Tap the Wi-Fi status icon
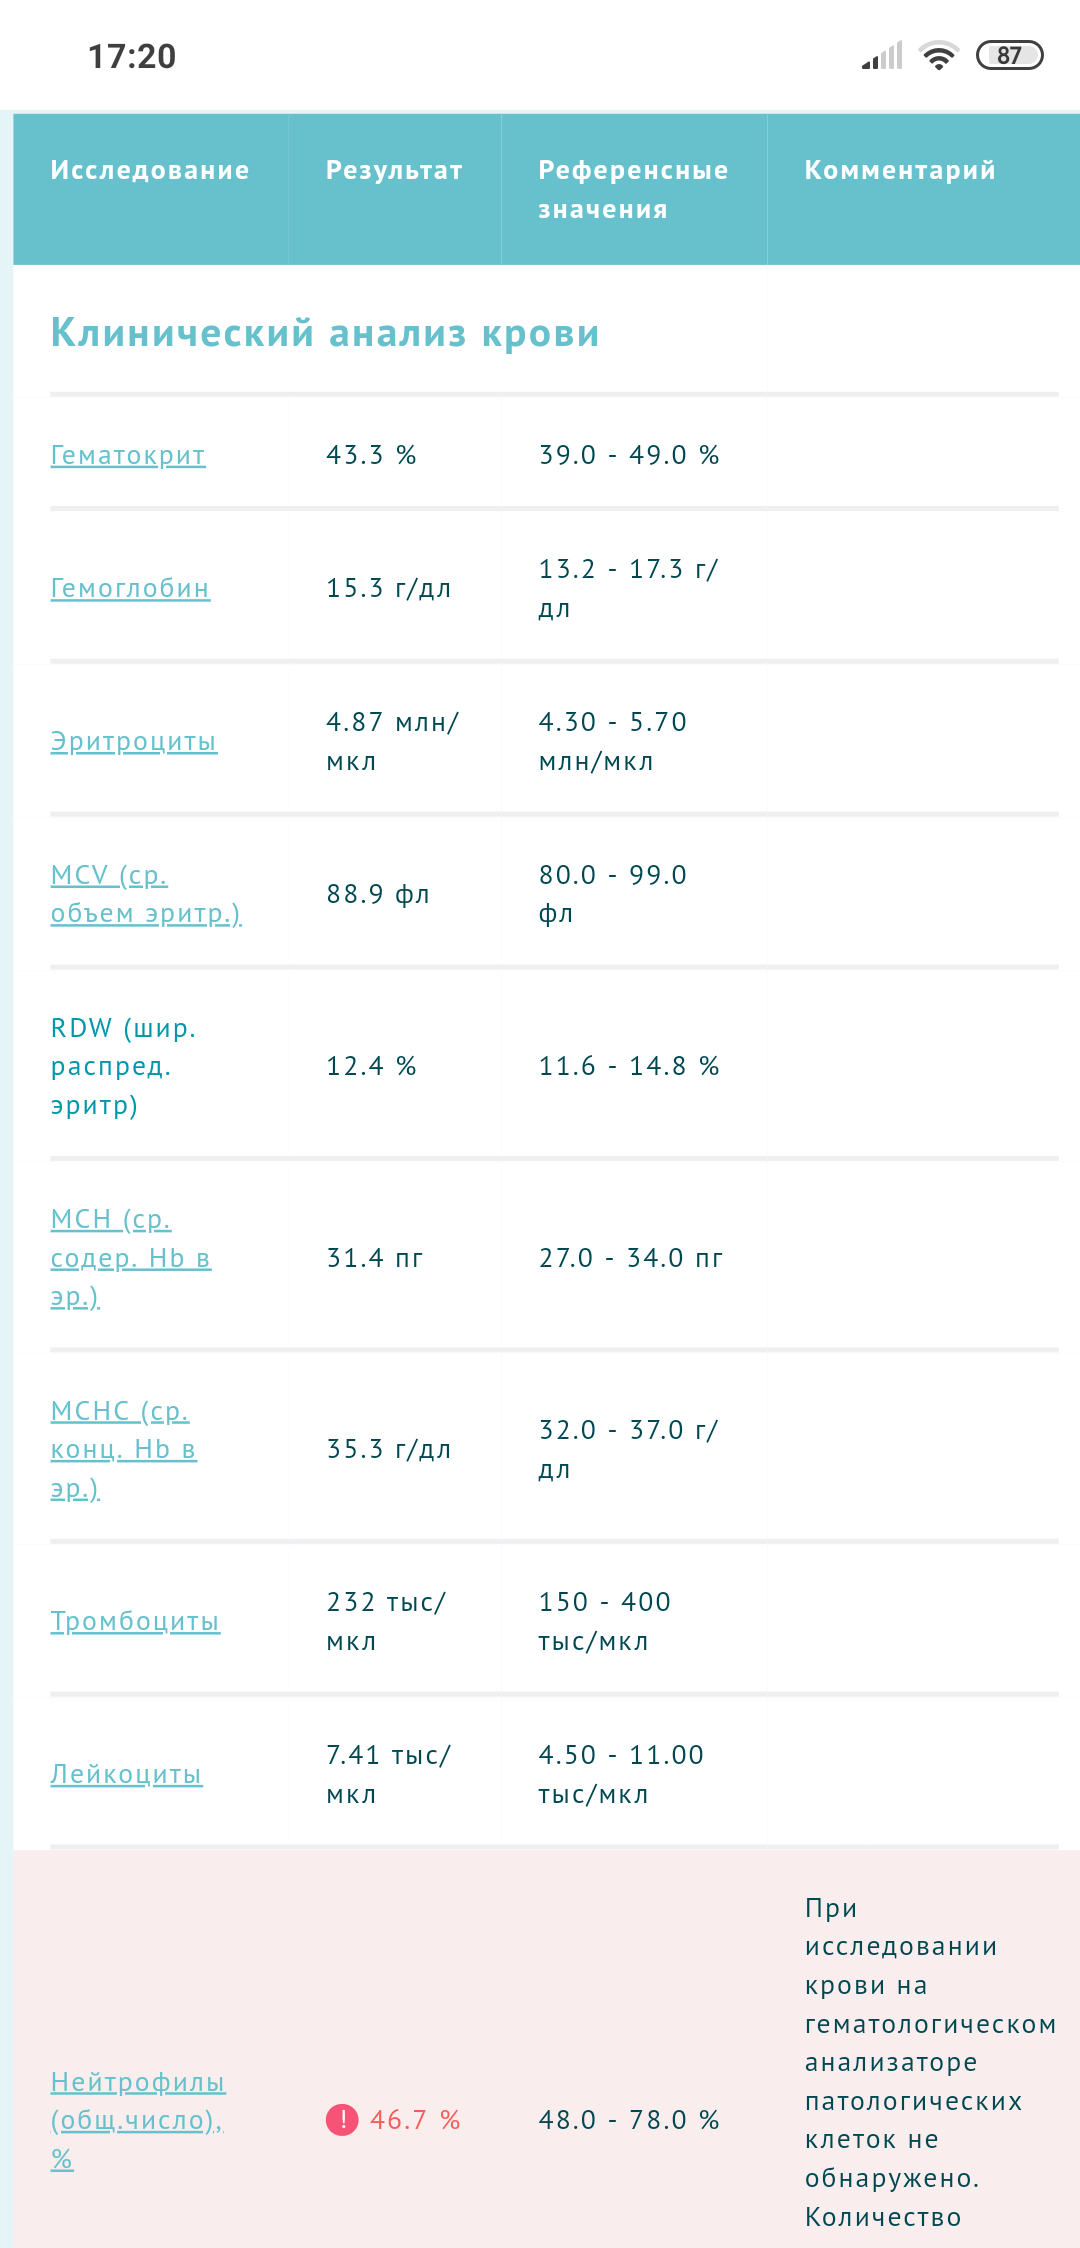 pyautogui.click(x=938, y=55)
